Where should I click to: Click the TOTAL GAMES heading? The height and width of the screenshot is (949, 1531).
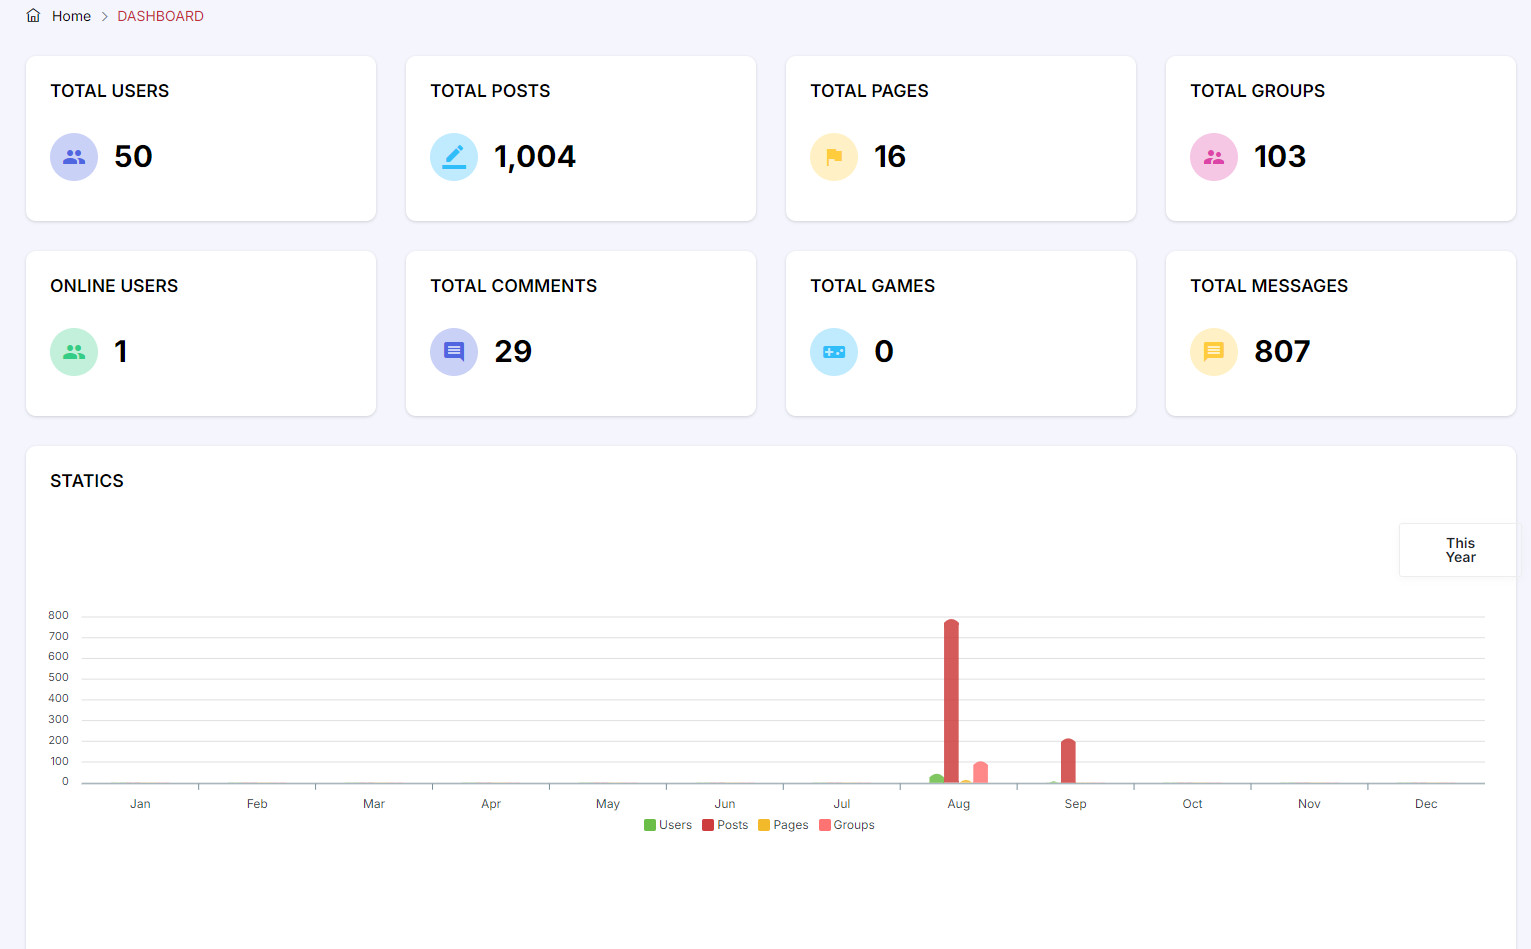click(873, 286)
